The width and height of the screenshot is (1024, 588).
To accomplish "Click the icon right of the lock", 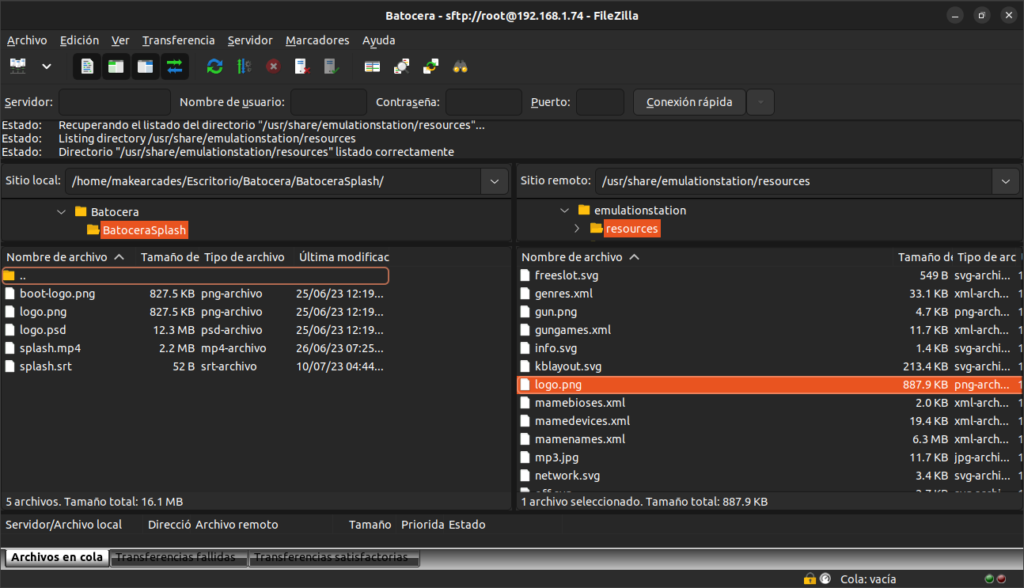I will point(825,579).
